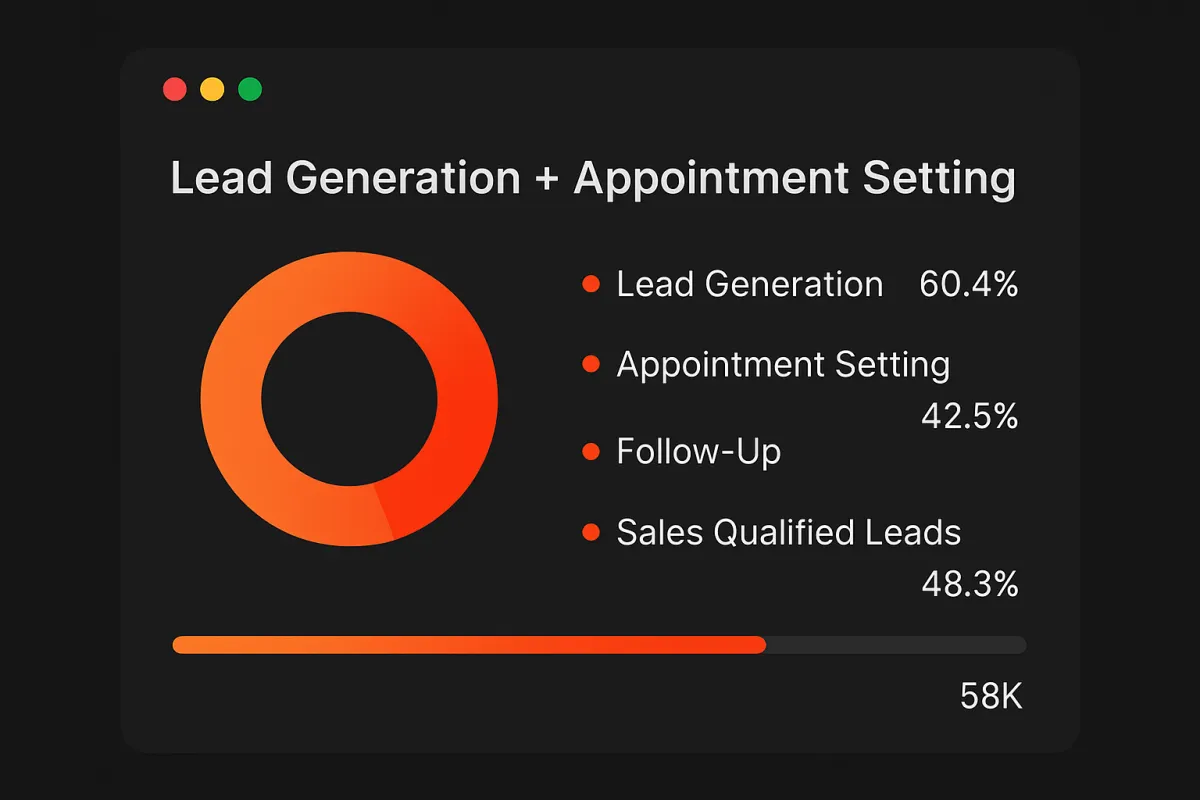The height and width of the screenshot is (800, 1200).
Task: Select the Lead Generation legend label
Action: point(750,285)
